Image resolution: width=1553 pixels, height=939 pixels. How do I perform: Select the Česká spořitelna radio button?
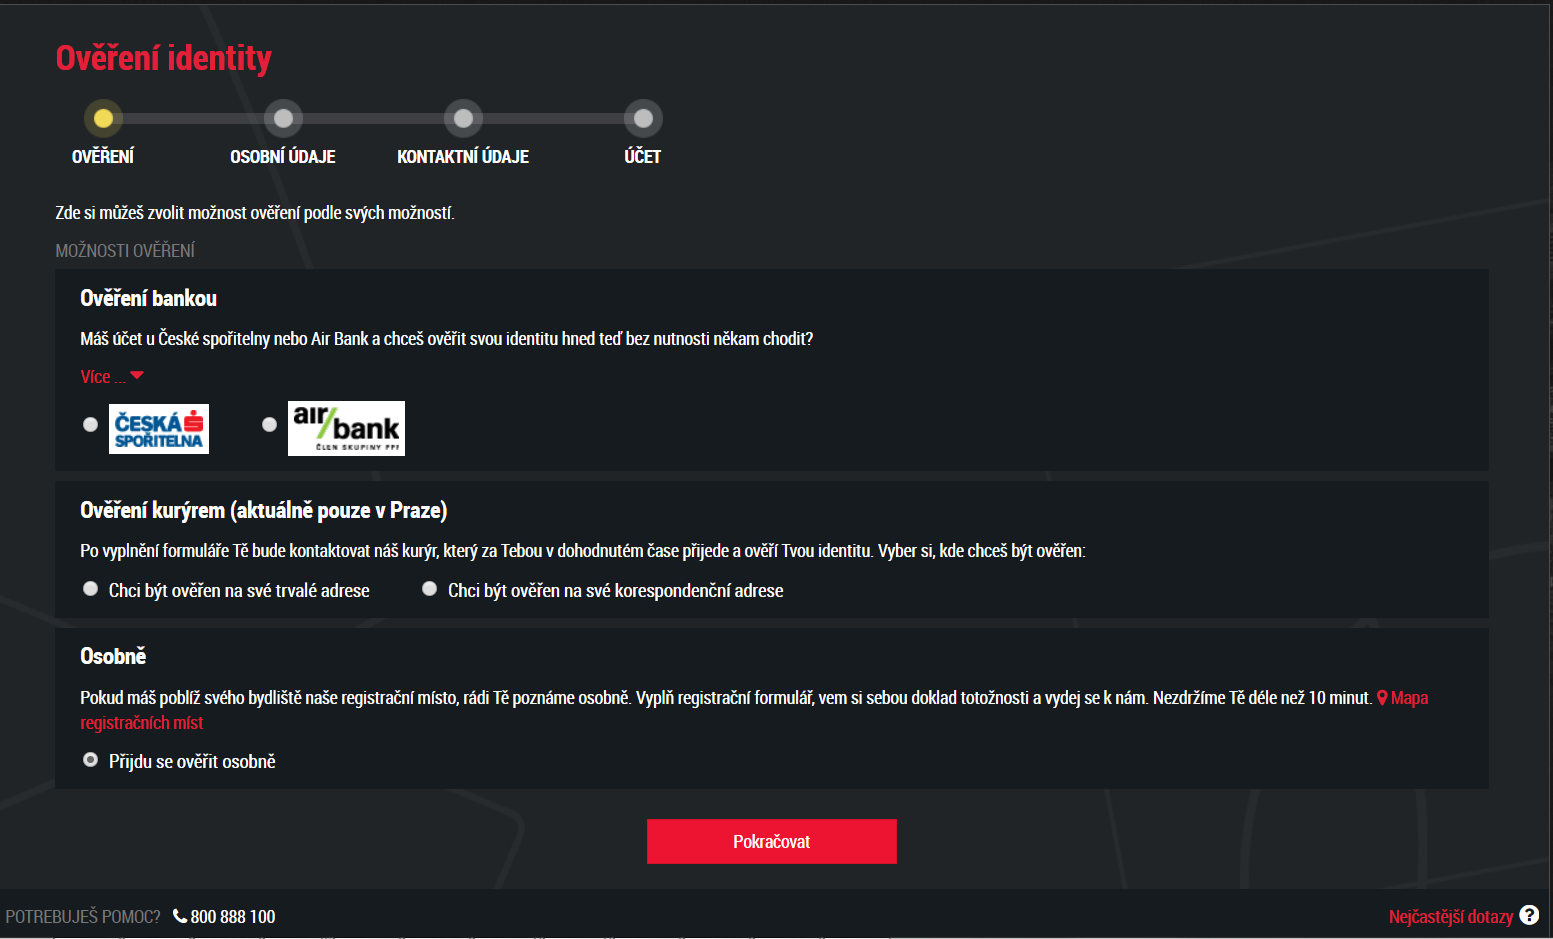click(x=90, y=424)
